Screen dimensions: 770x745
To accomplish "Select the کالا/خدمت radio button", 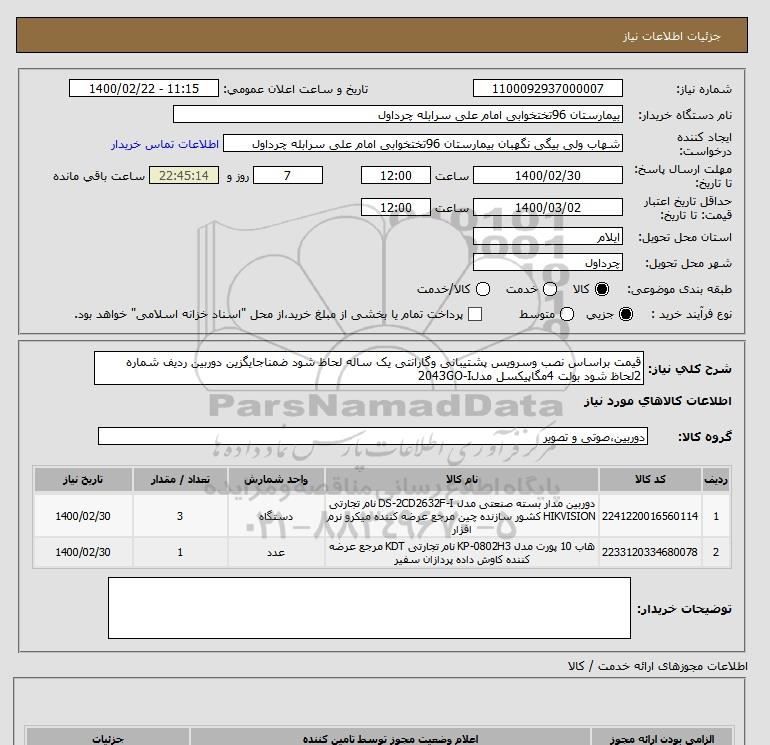I will [483, 289].
